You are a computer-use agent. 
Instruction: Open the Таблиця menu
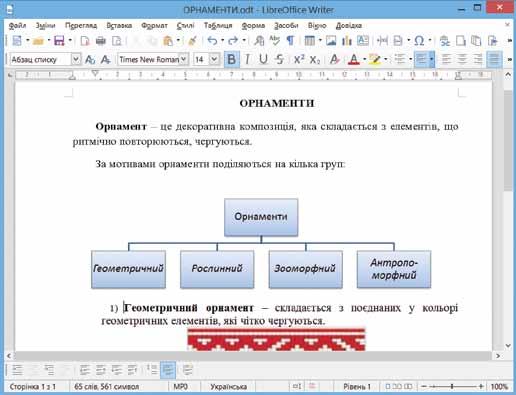pos(218,25)
